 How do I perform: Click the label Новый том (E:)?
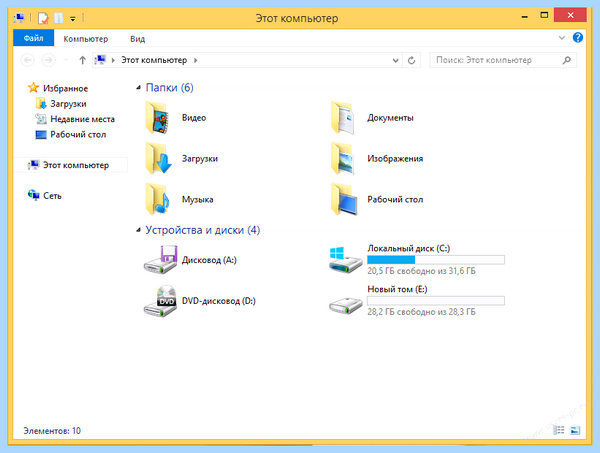click(397, 289)
